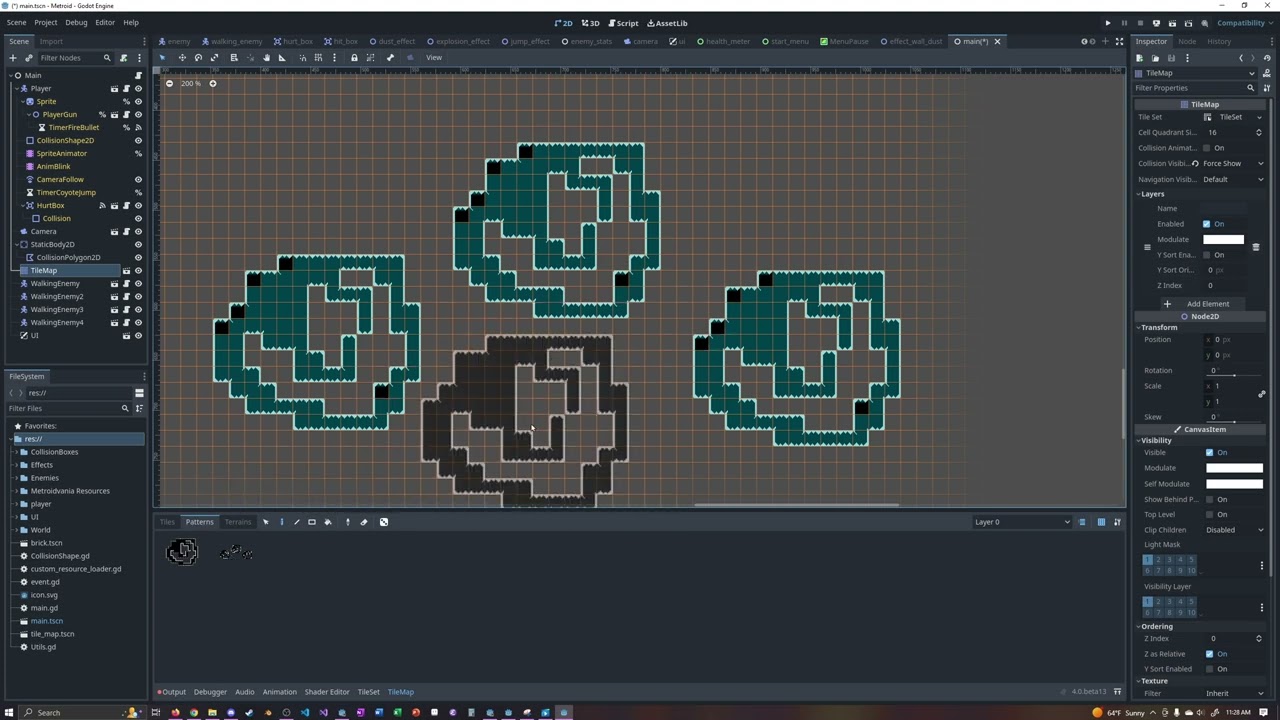Screen dimensions: 1280x720
Task: Open the TileMap node documentation icon
Action: pos(1266,73)
